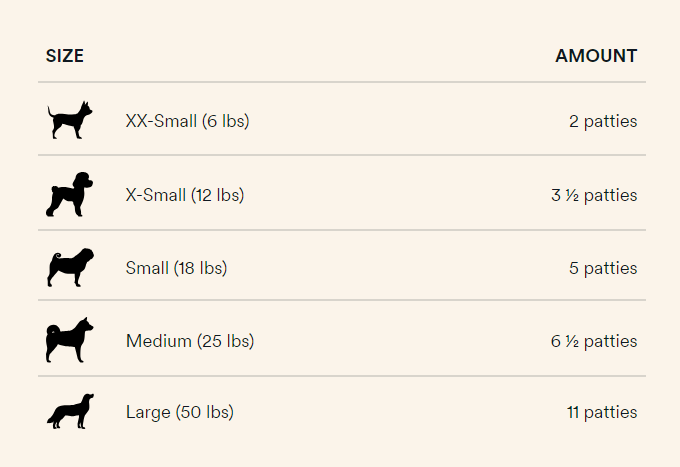Click the Medium size name

(158, 341)
